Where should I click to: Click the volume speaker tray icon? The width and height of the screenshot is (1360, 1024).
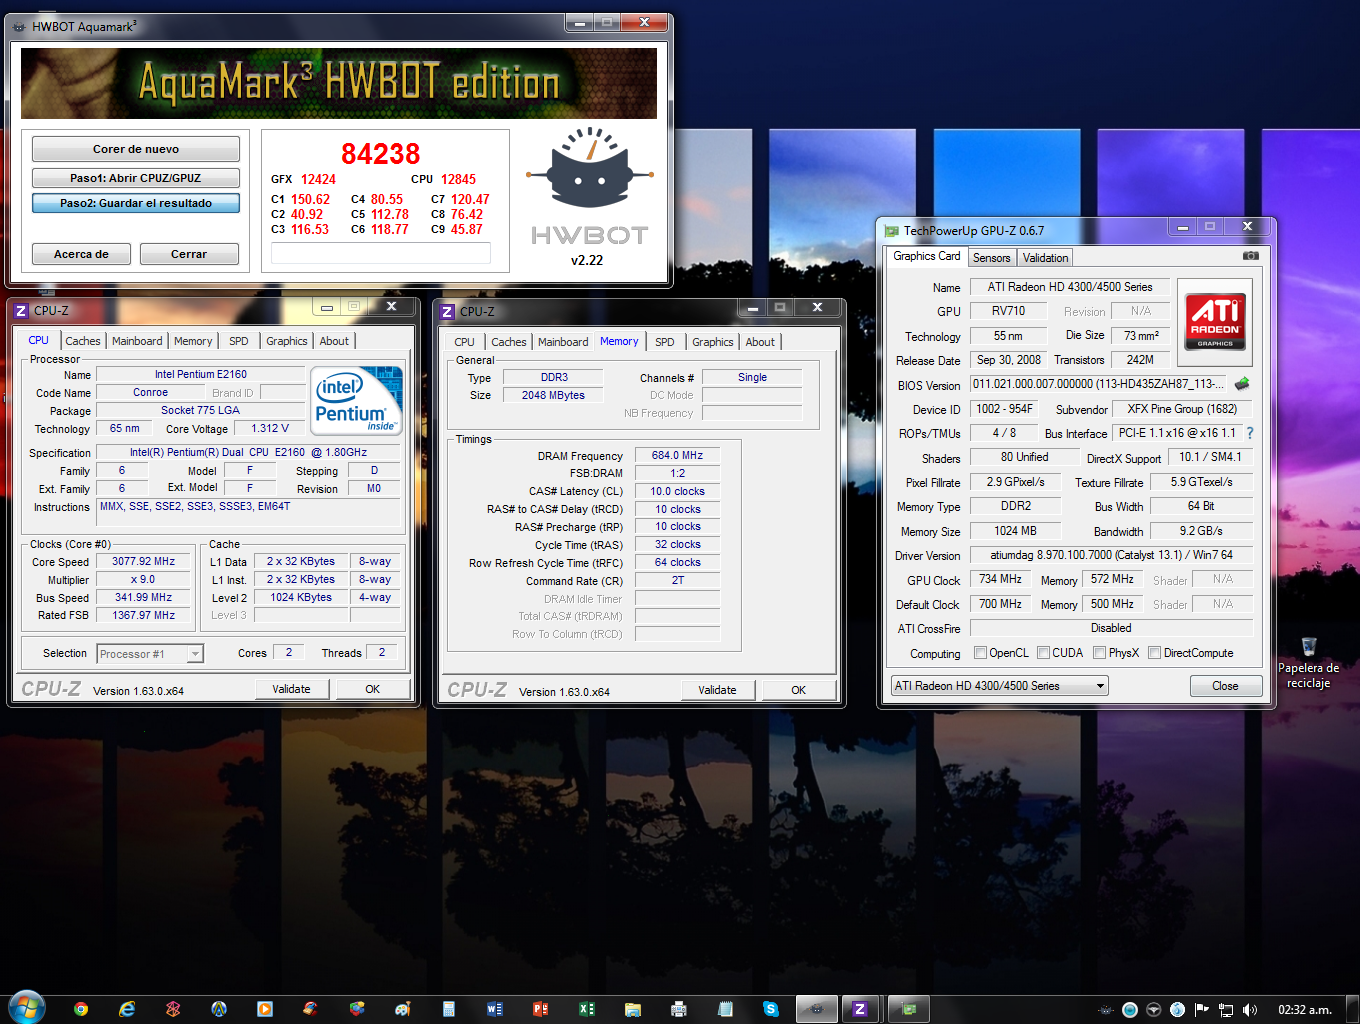click(x=1250, y=1010)
